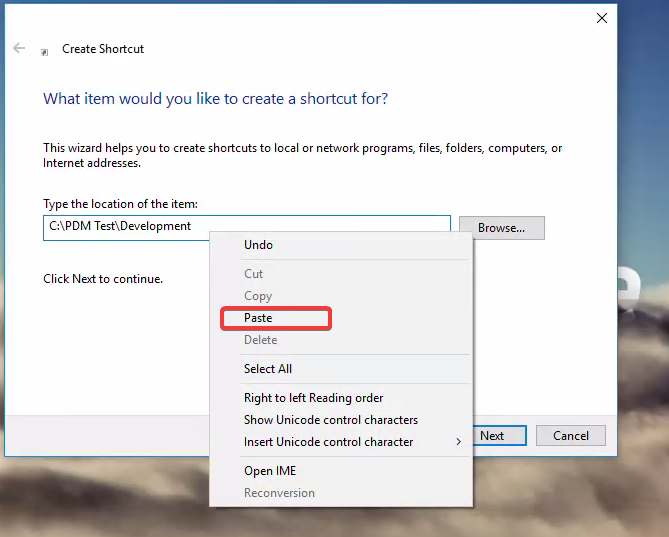
Task: Close the Create Shortcut dialog
Action: [602, 18]
